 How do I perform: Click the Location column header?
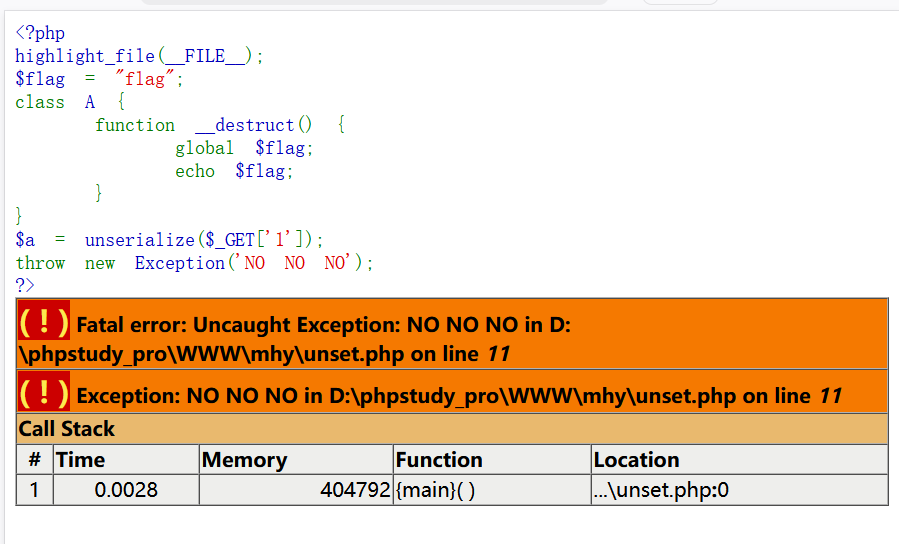click(x=636, y=460)
